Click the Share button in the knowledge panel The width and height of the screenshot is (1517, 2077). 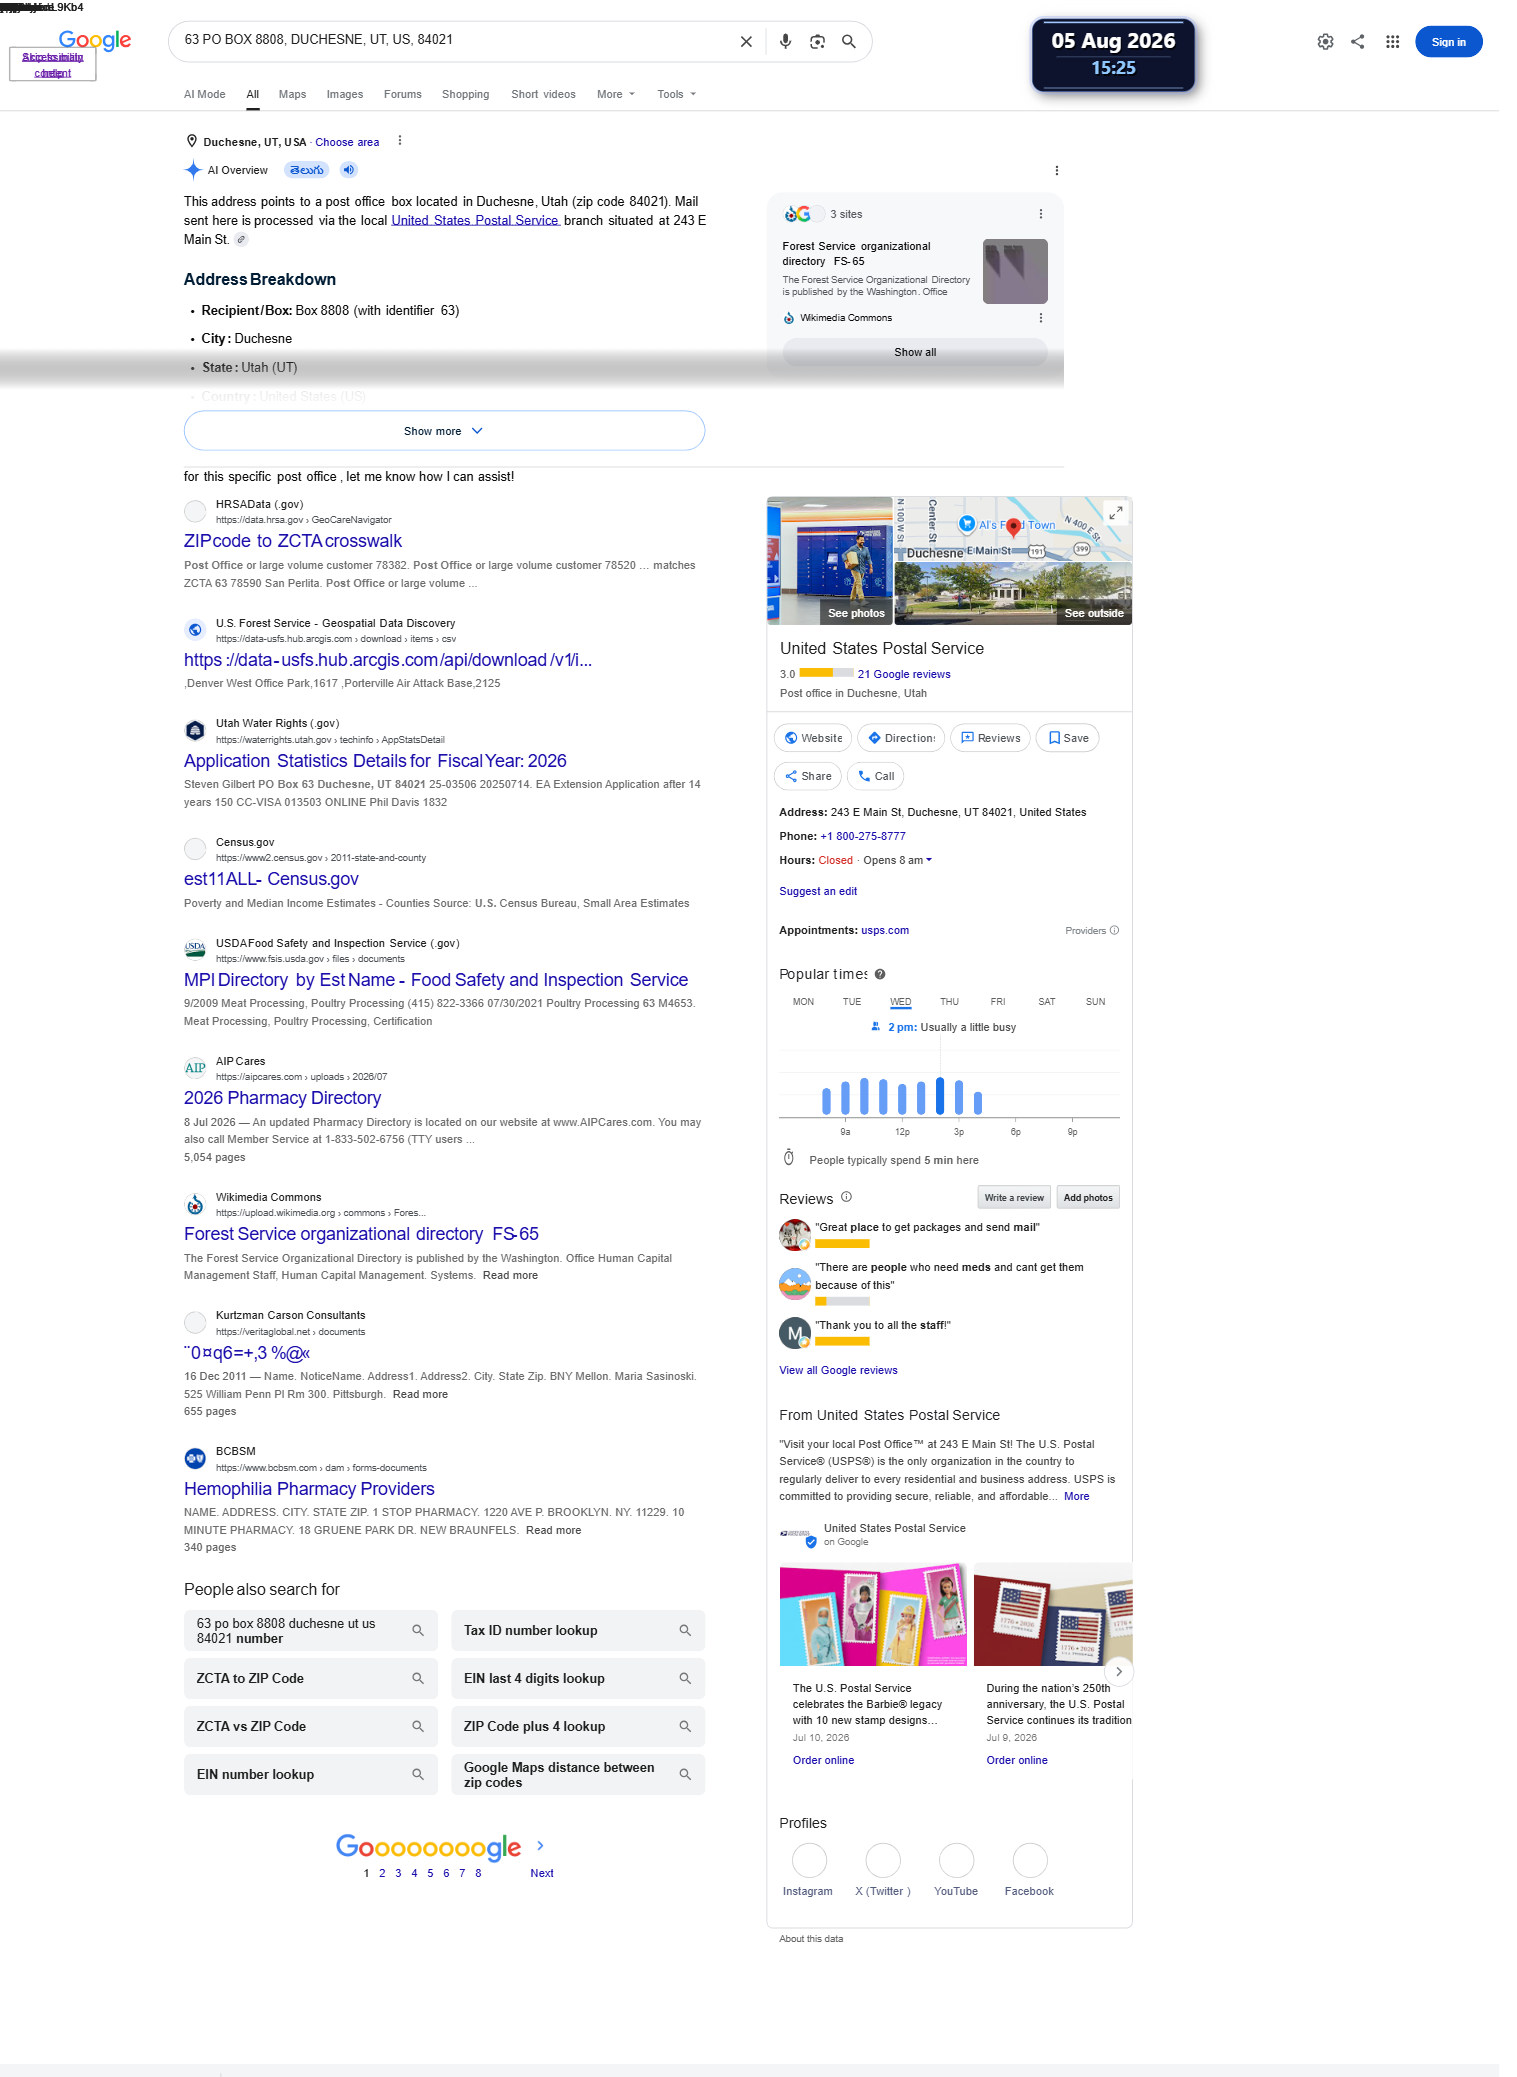click(808, 776)
